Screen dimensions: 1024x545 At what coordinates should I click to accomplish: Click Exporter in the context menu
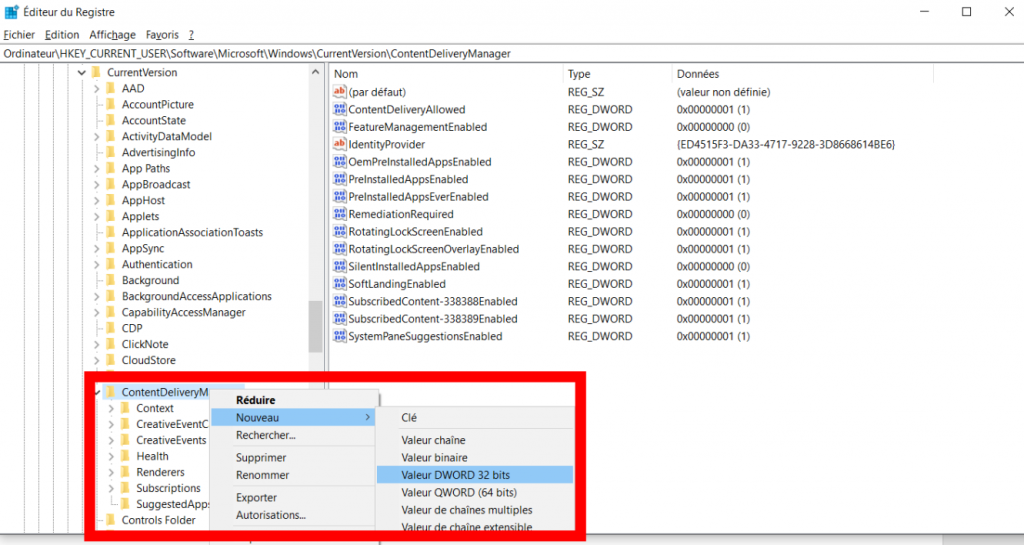pos(256,497)
